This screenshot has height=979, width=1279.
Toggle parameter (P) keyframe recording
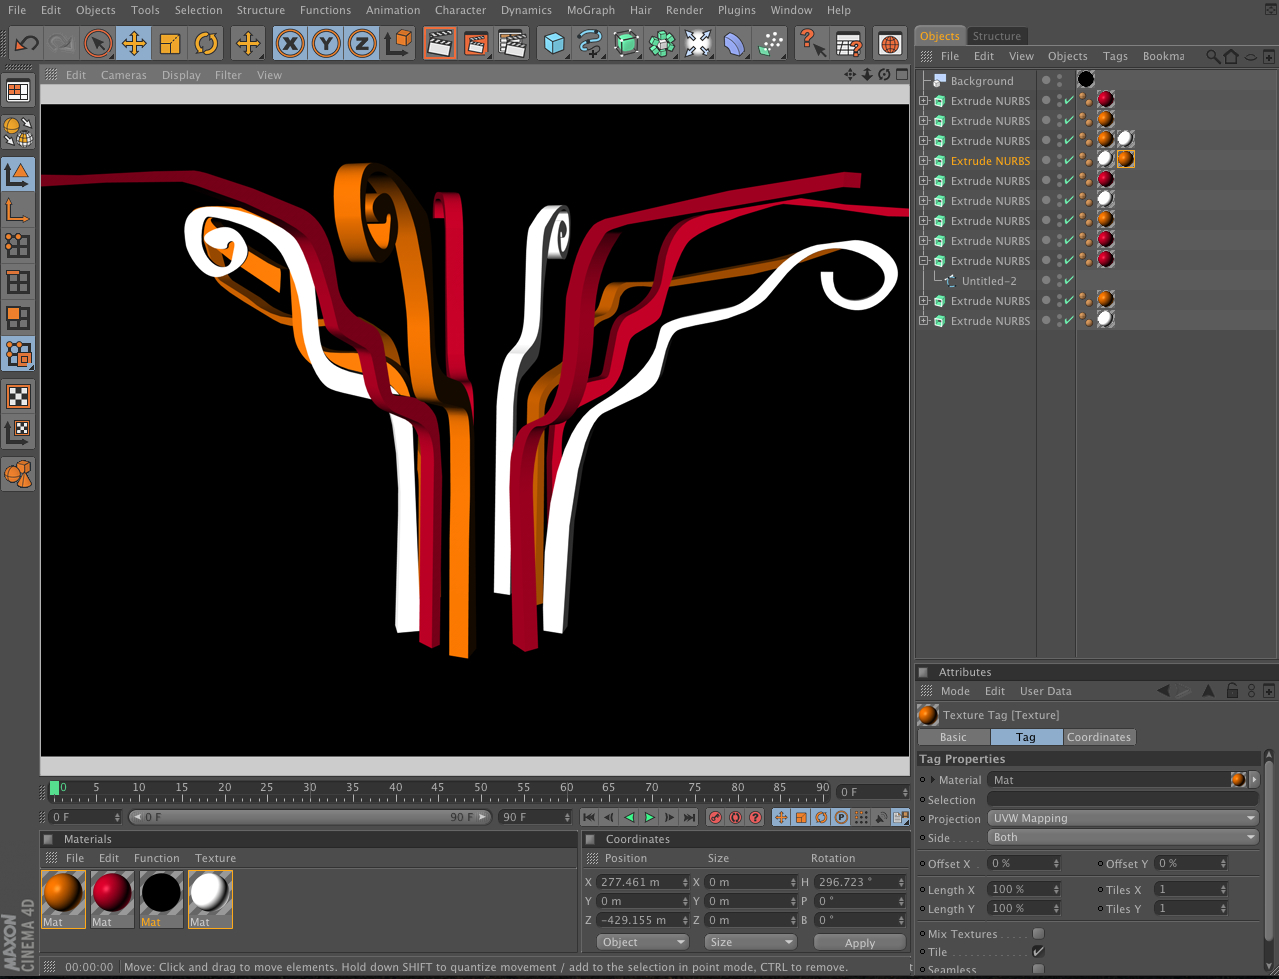tap(841, 817)
